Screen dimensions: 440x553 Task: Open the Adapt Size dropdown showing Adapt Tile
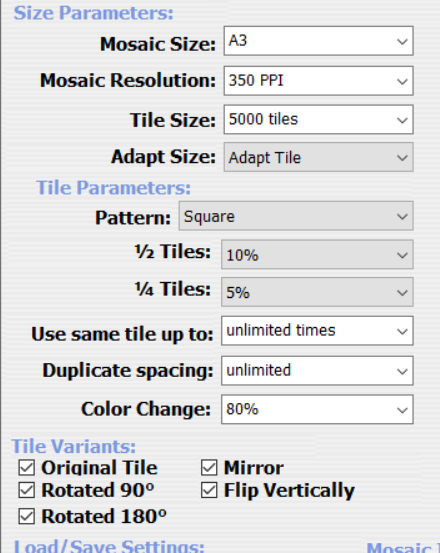point(318,157)
